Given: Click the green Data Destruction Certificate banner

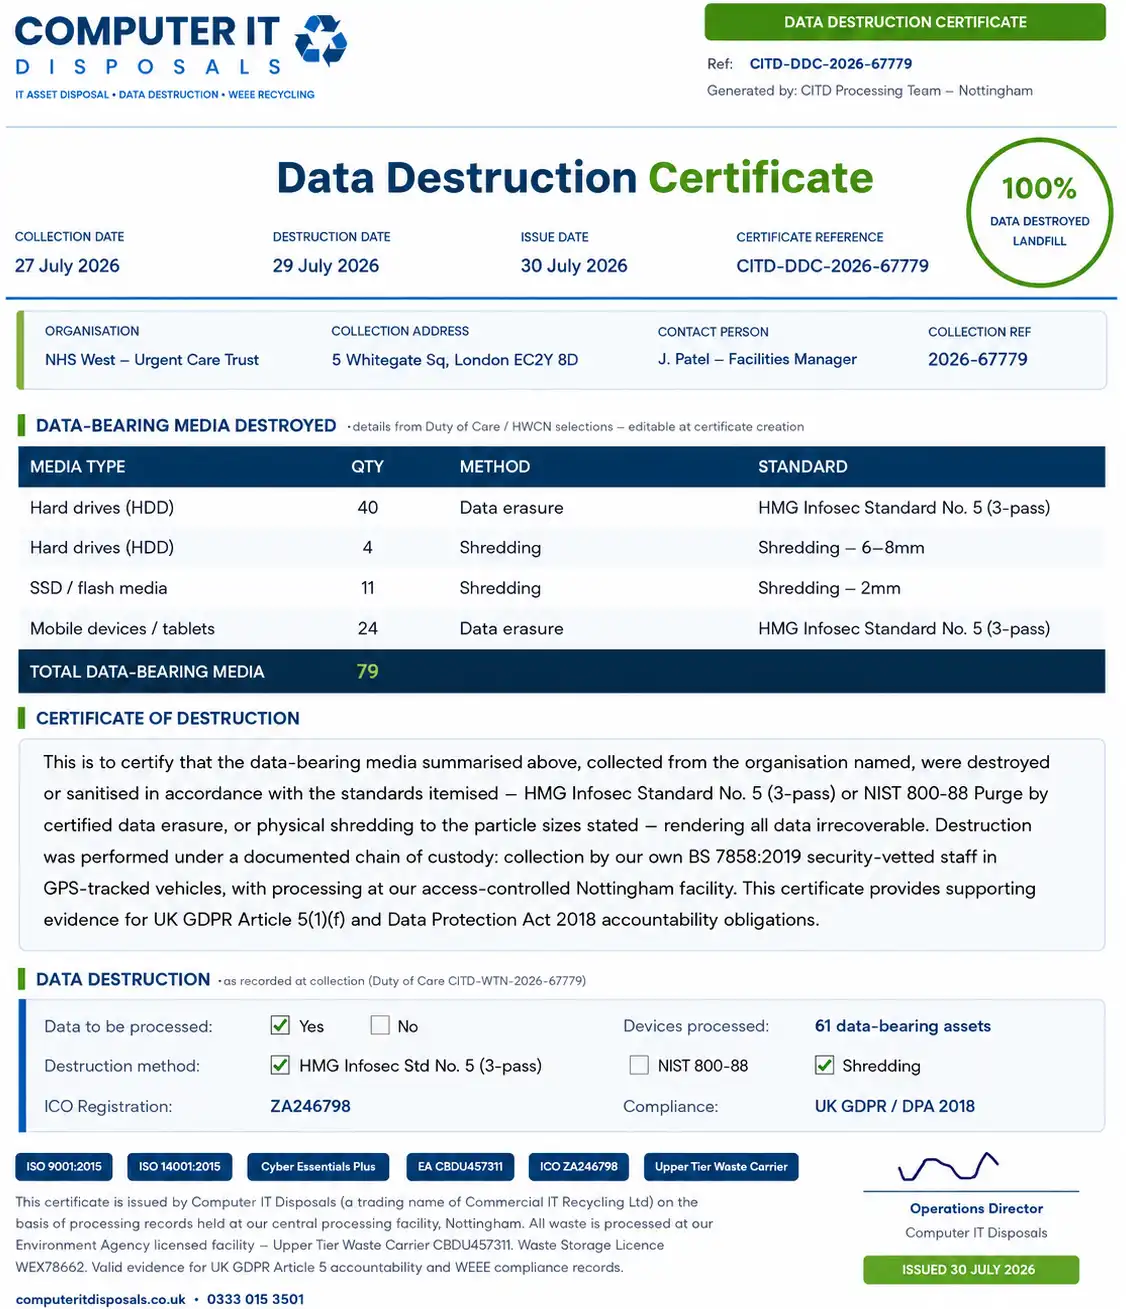Looking at the screenshot, I should [905, 22].
